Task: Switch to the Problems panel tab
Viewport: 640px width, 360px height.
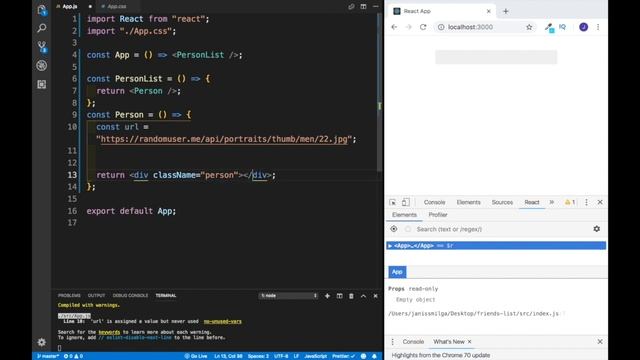Action: (x=69, y=296)
